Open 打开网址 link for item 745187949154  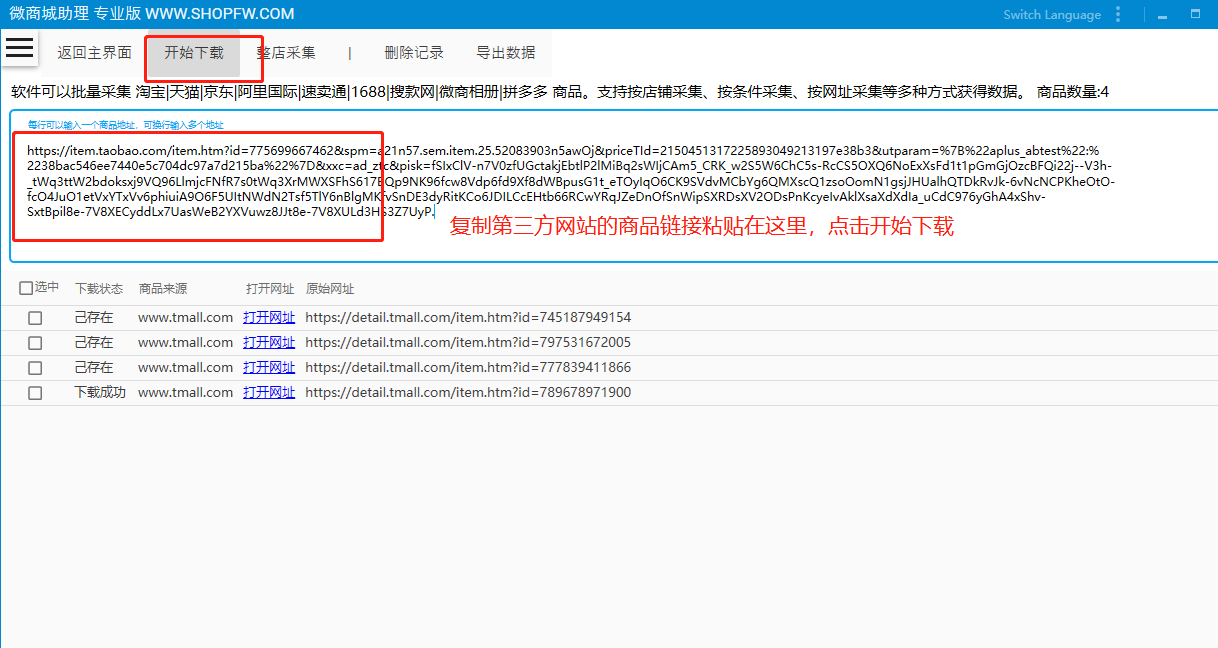[269, 318]
